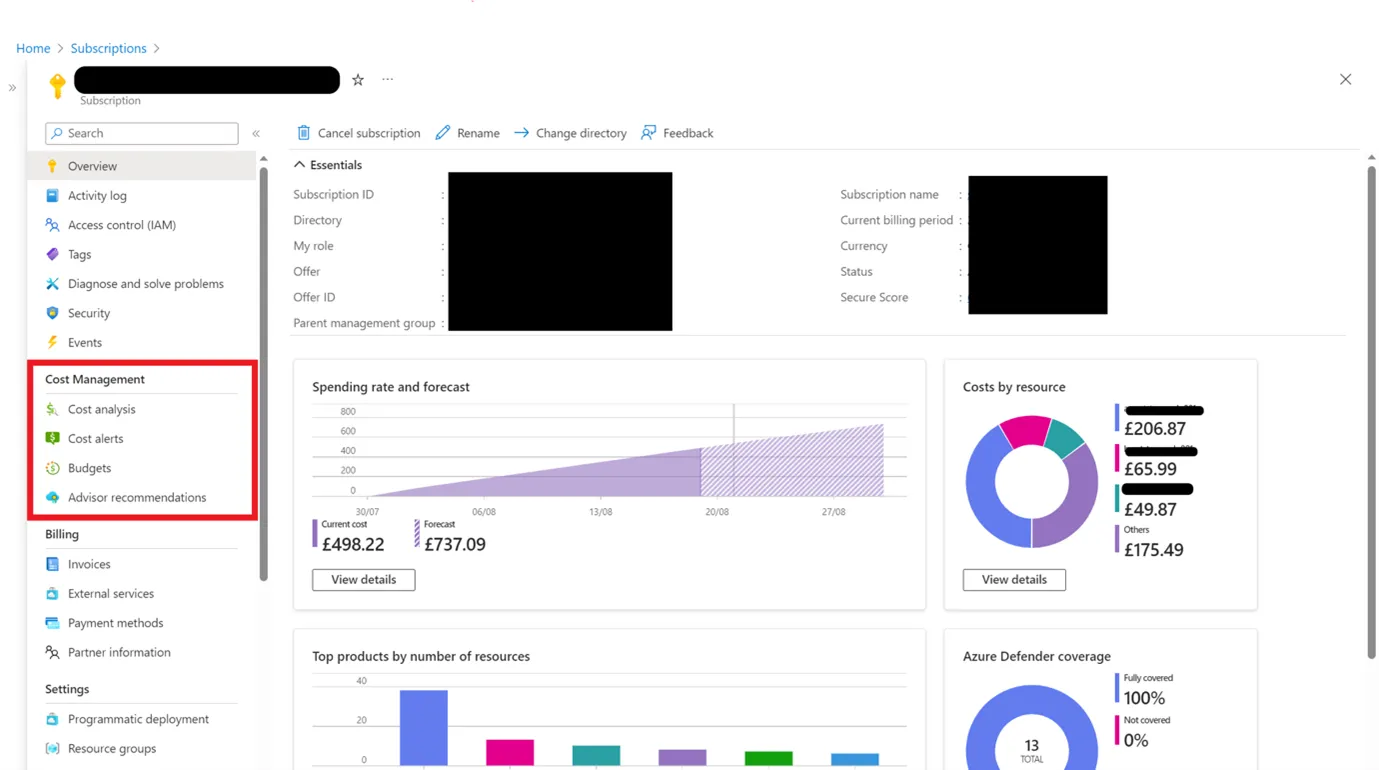The image size is (1379, 770).
Task: Click the Feedback icon in toolbar
Action: 649,133
